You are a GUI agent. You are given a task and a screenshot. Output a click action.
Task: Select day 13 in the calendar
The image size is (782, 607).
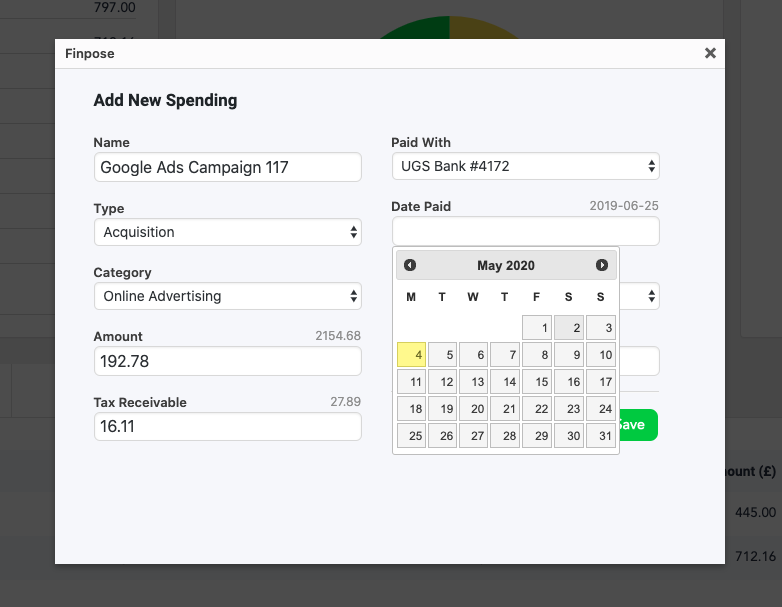[473, 382]
